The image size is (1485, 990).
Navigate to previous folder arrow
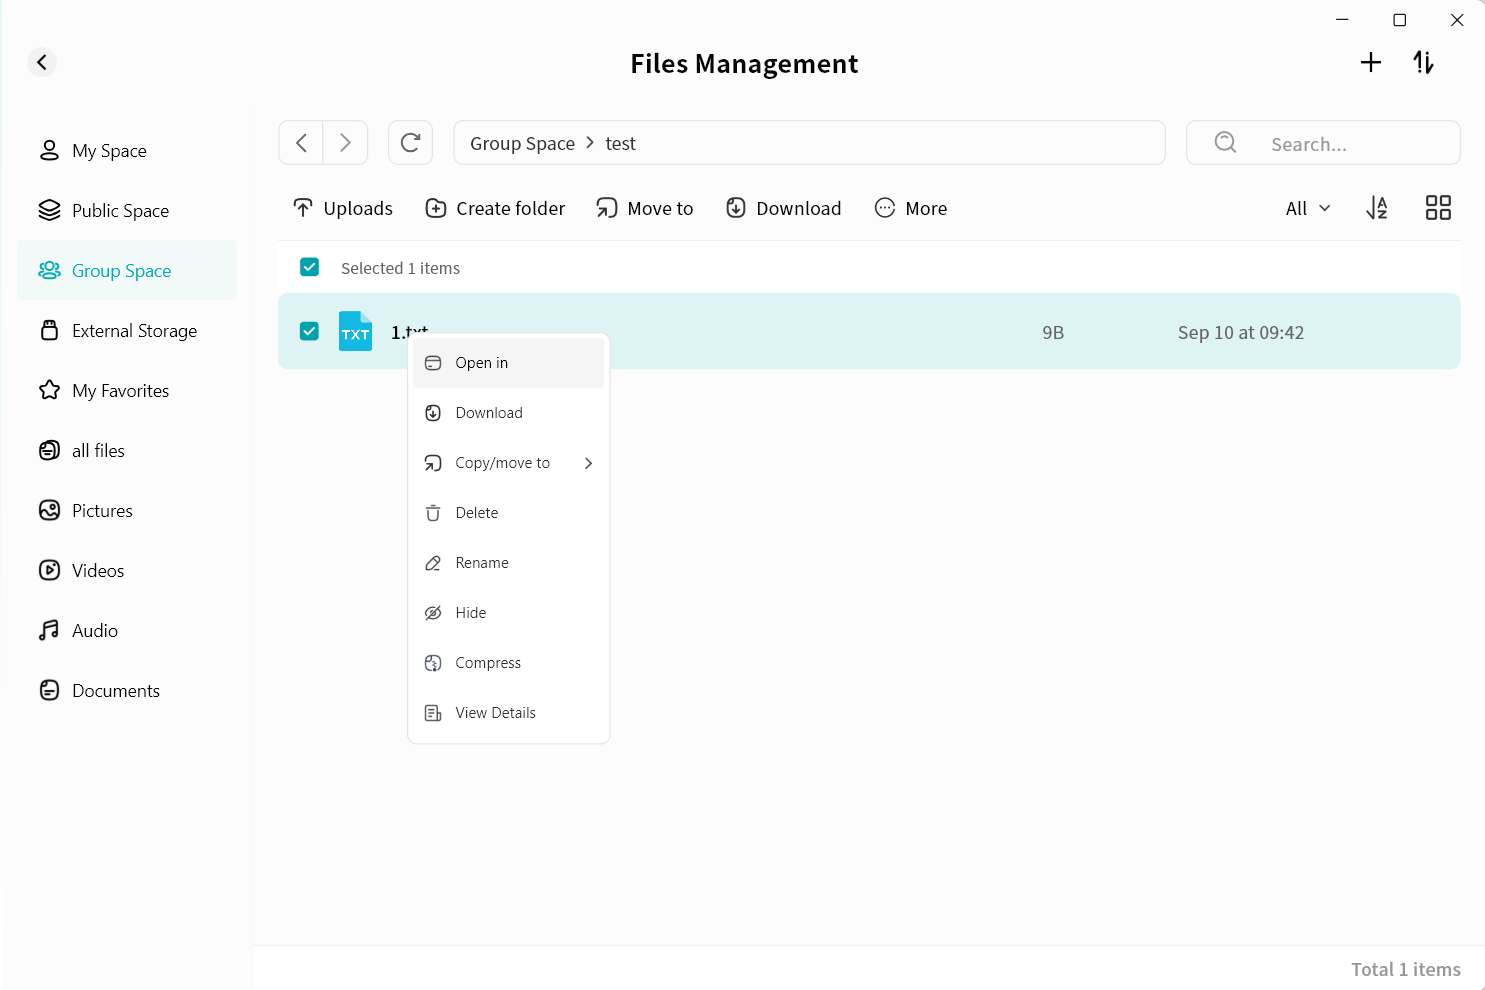point(301,143)
